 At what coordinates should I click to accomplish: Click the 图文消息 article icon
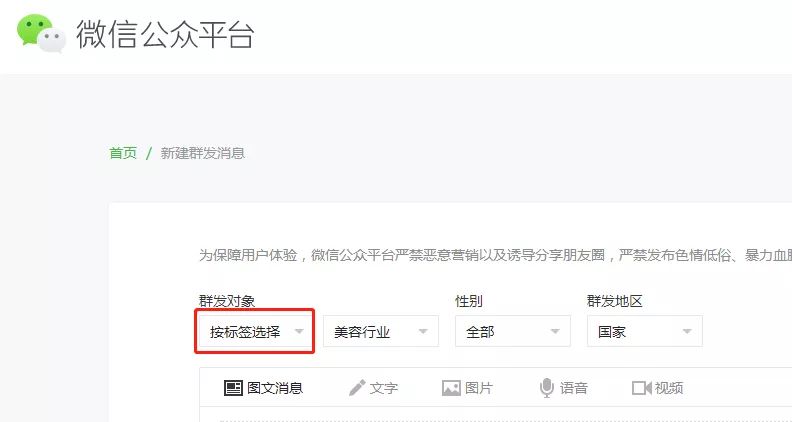(233, 388)
